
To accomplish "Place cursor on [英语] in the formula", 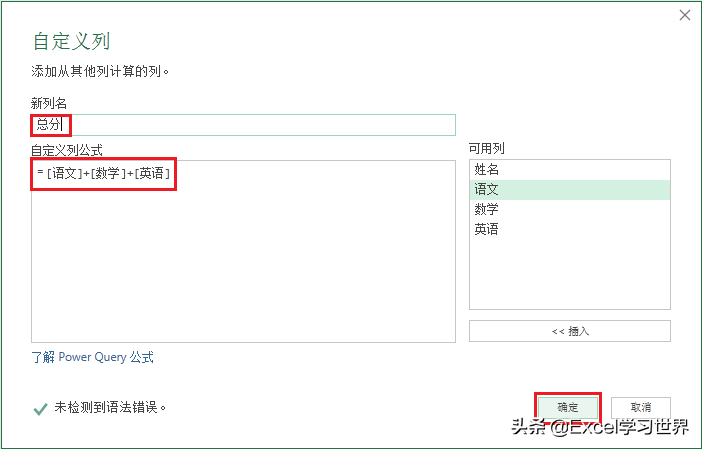I will (152, 173).
